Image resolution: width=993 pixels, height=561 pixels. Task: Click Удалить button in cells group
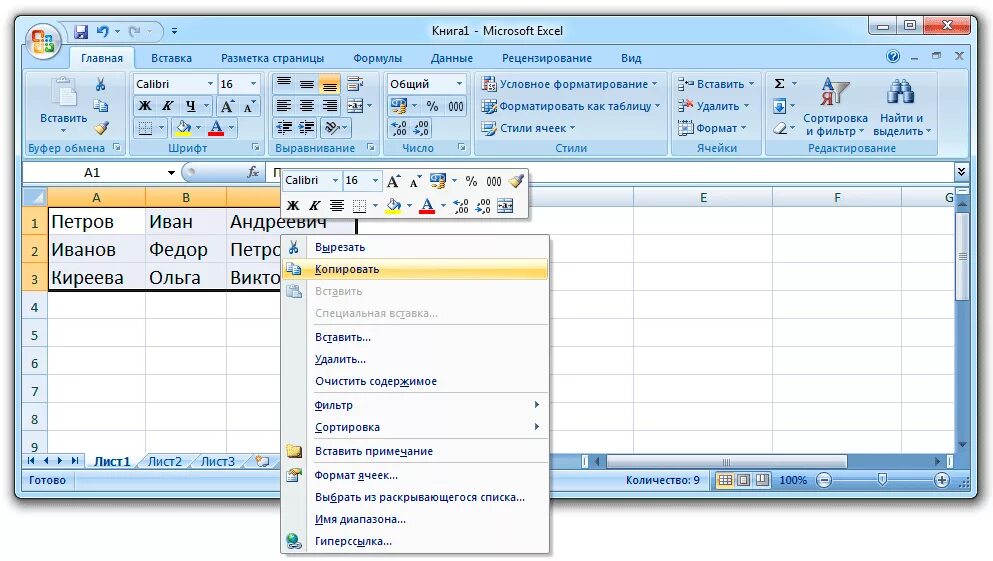coord(716,106)
